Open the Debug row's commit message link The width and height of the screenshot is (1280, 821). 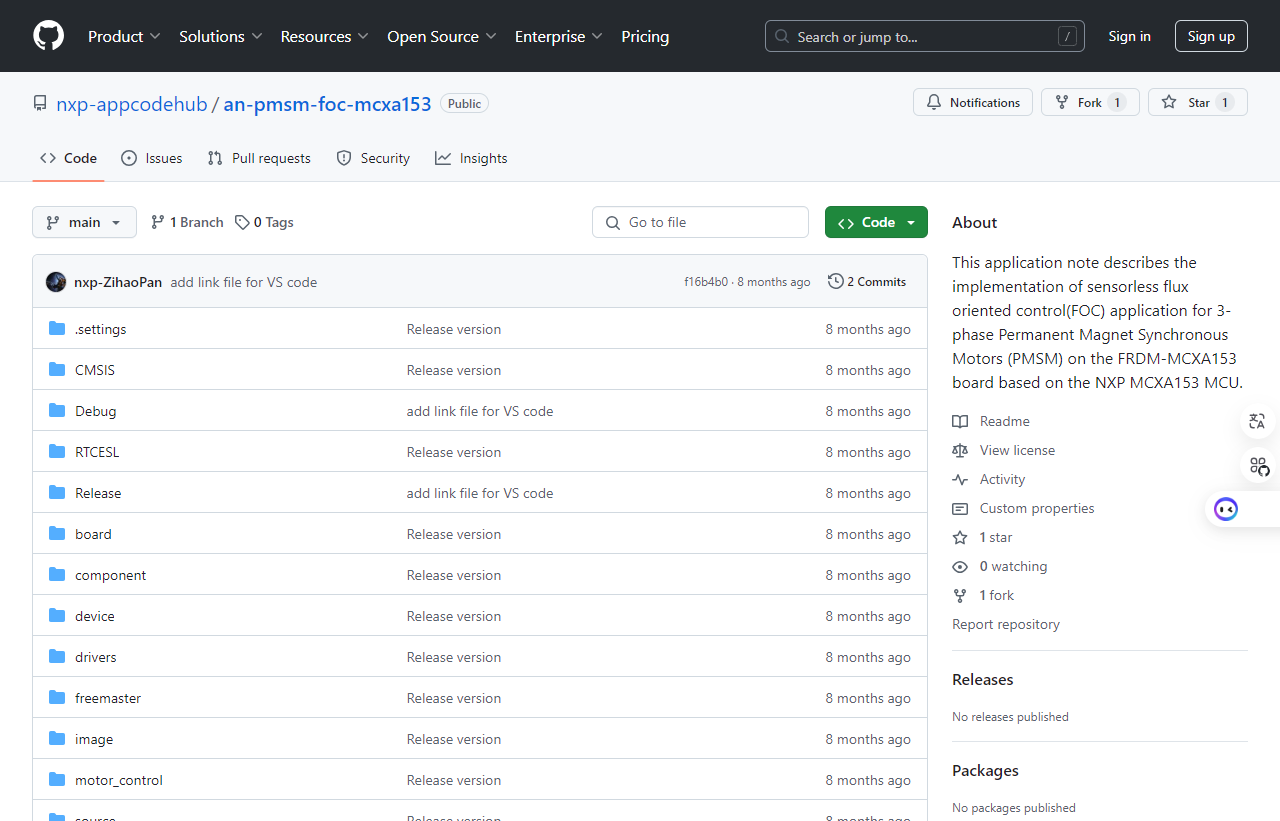(480, 411)
